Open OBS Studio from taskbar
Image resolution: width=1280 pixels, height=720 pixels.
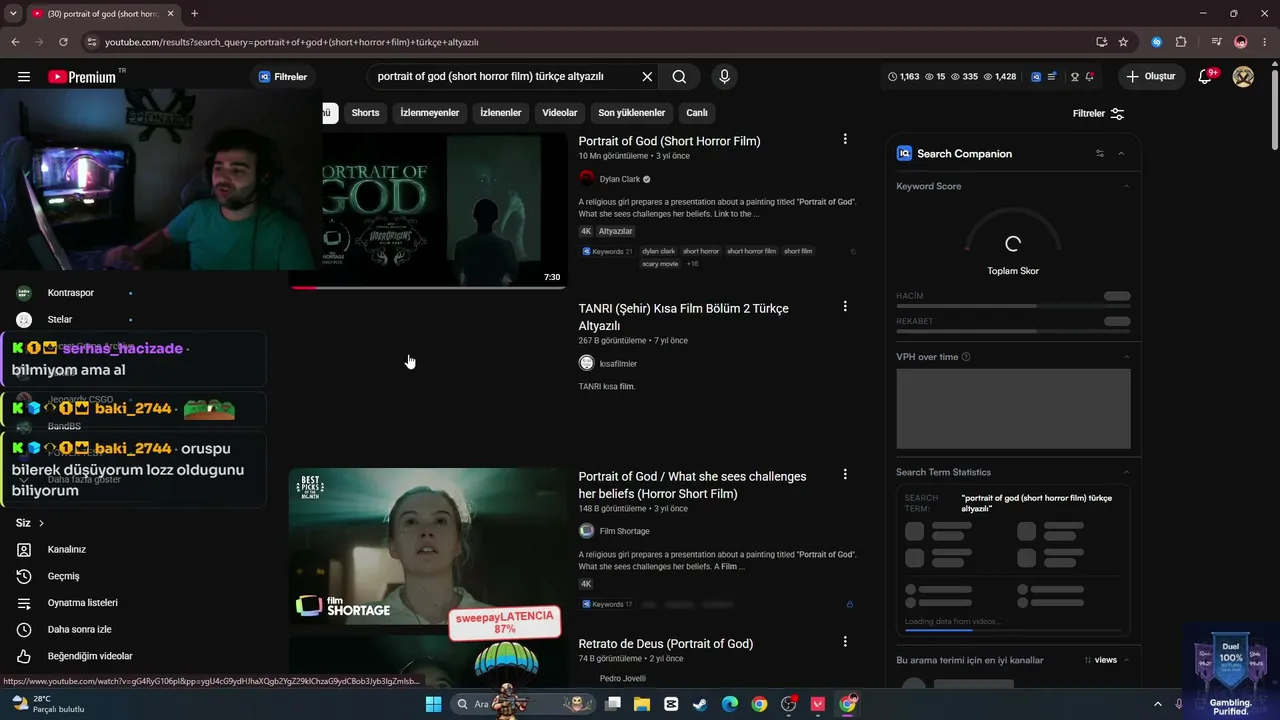coord(789,704)
